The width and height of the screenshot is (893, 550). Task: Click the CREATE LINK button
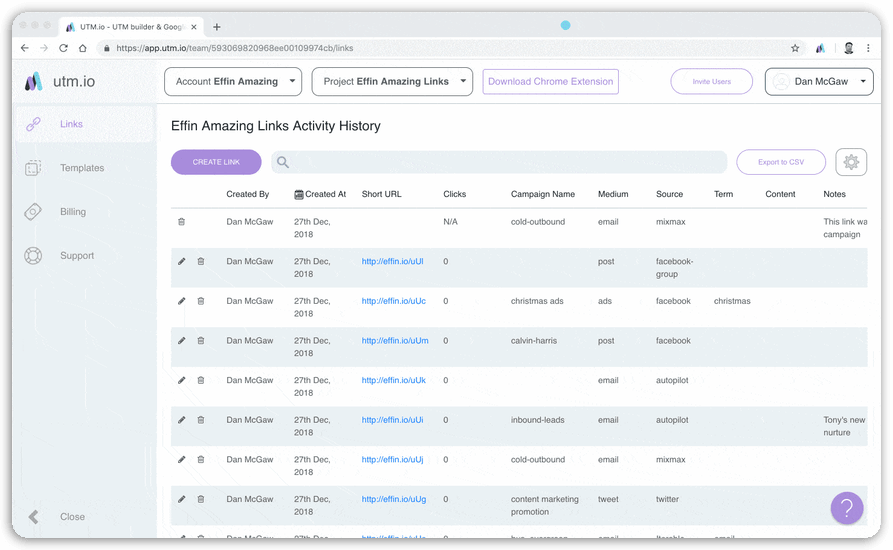216,162
